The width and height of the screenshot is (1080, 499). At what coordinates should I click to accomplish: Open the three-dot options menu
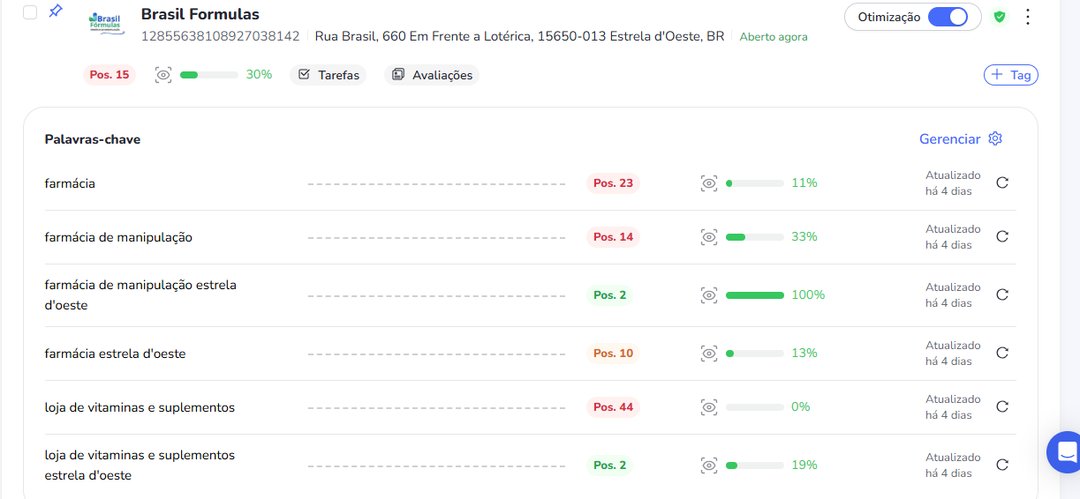pyautogui.click(x=1027, y=17)
